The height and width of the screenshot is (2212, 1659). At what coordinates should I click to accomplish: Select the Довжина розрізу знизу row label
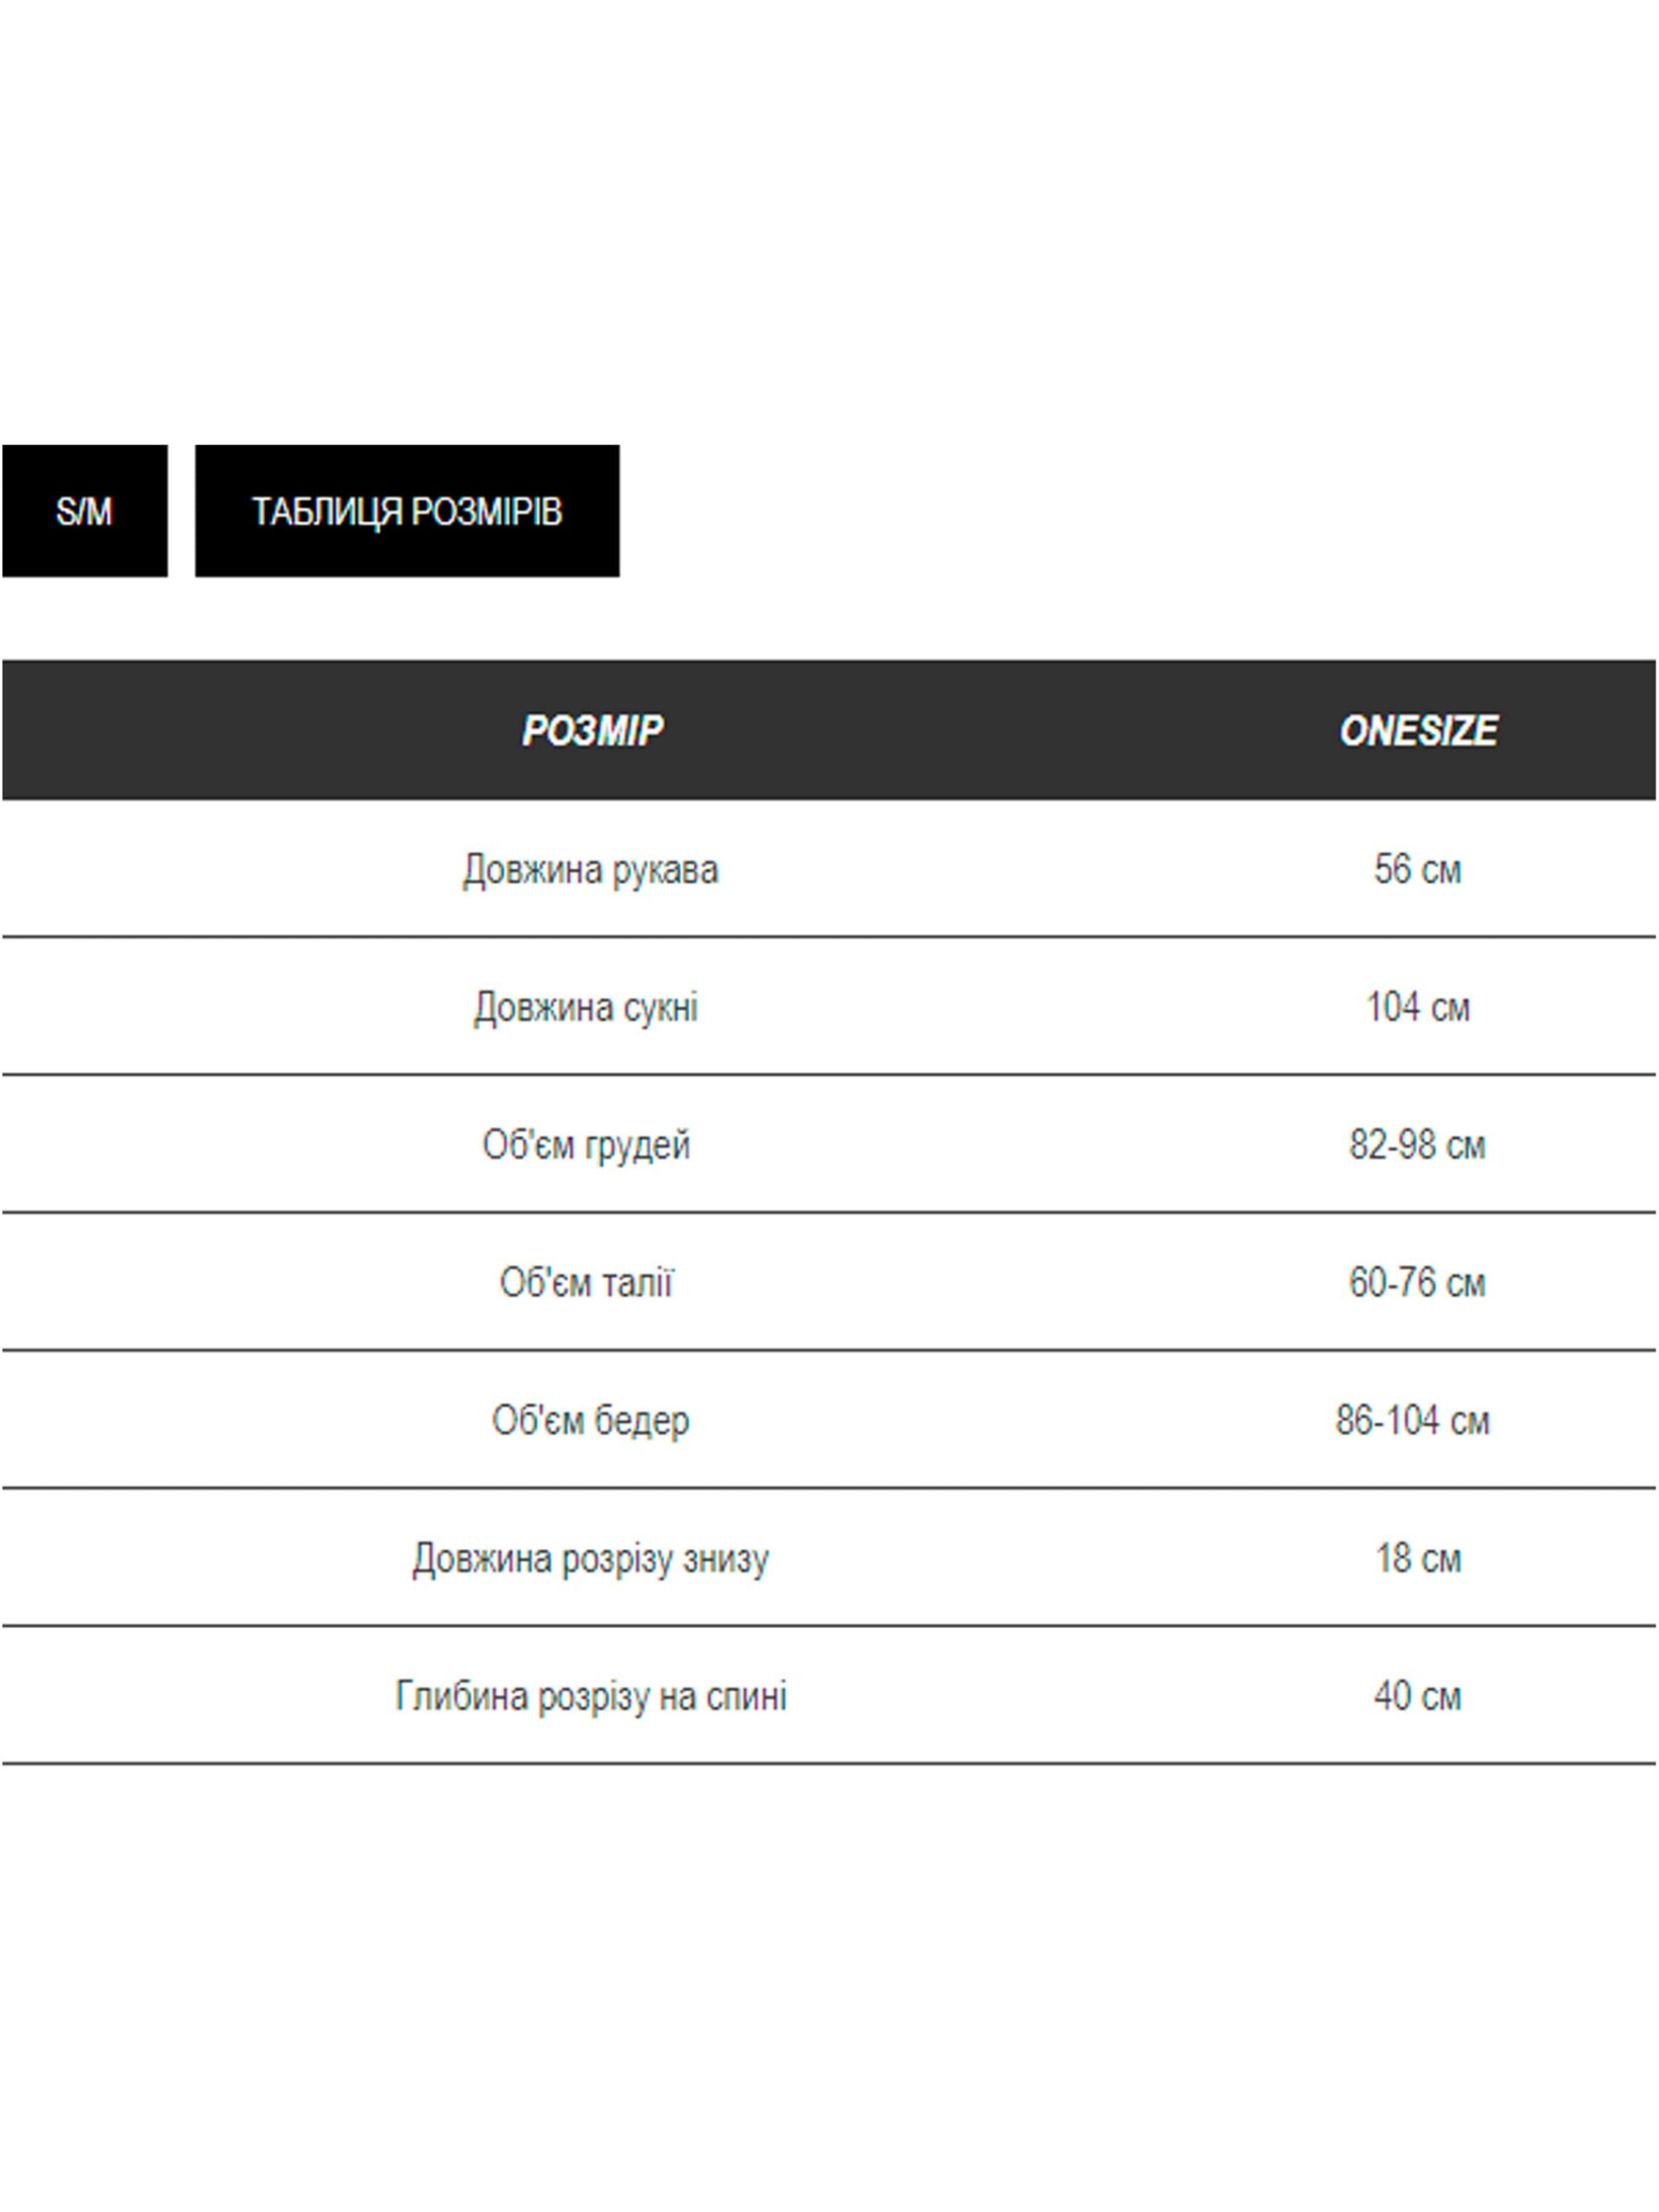click(591, 1559)
